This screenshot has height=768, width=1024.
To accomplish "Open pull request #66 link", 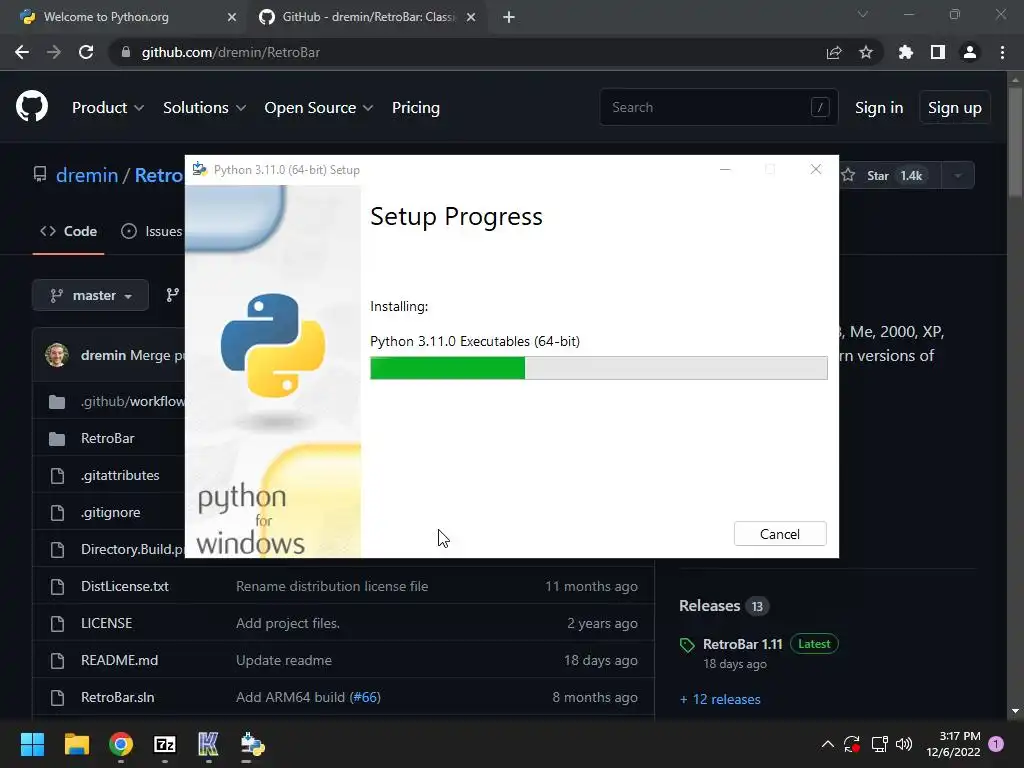I will pyautogui.click(x=365, y=697).
